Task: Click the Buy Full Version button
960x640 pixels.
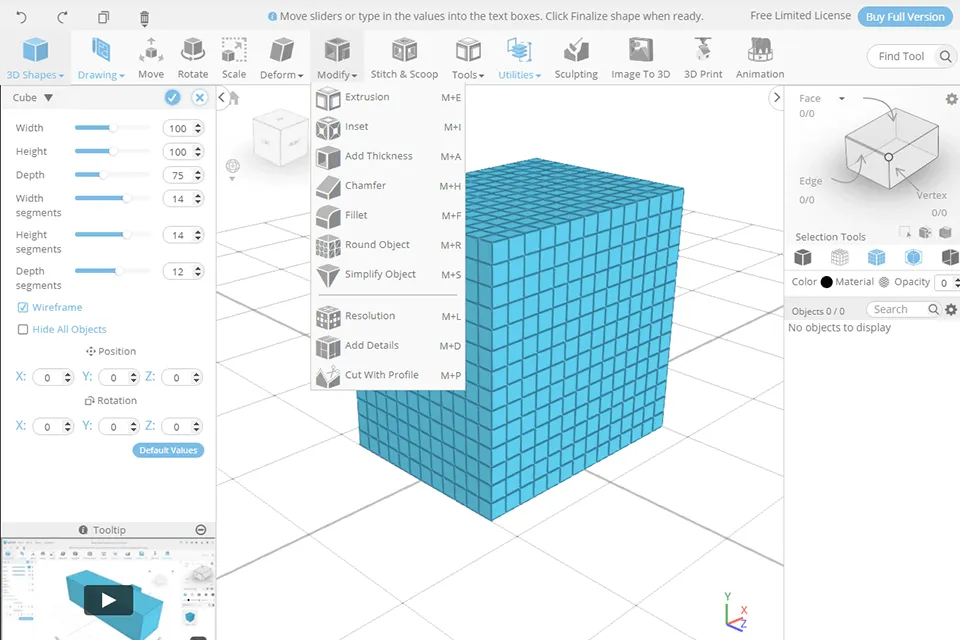Action: [x=904, y=16]
